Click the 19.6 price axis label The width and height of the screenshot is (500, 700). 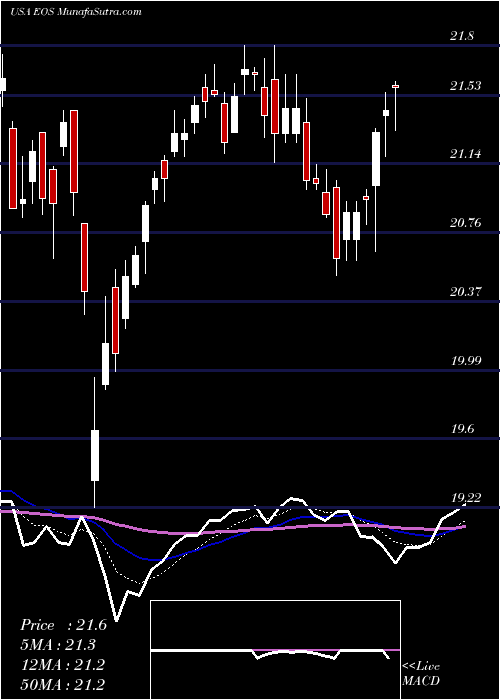462,429
